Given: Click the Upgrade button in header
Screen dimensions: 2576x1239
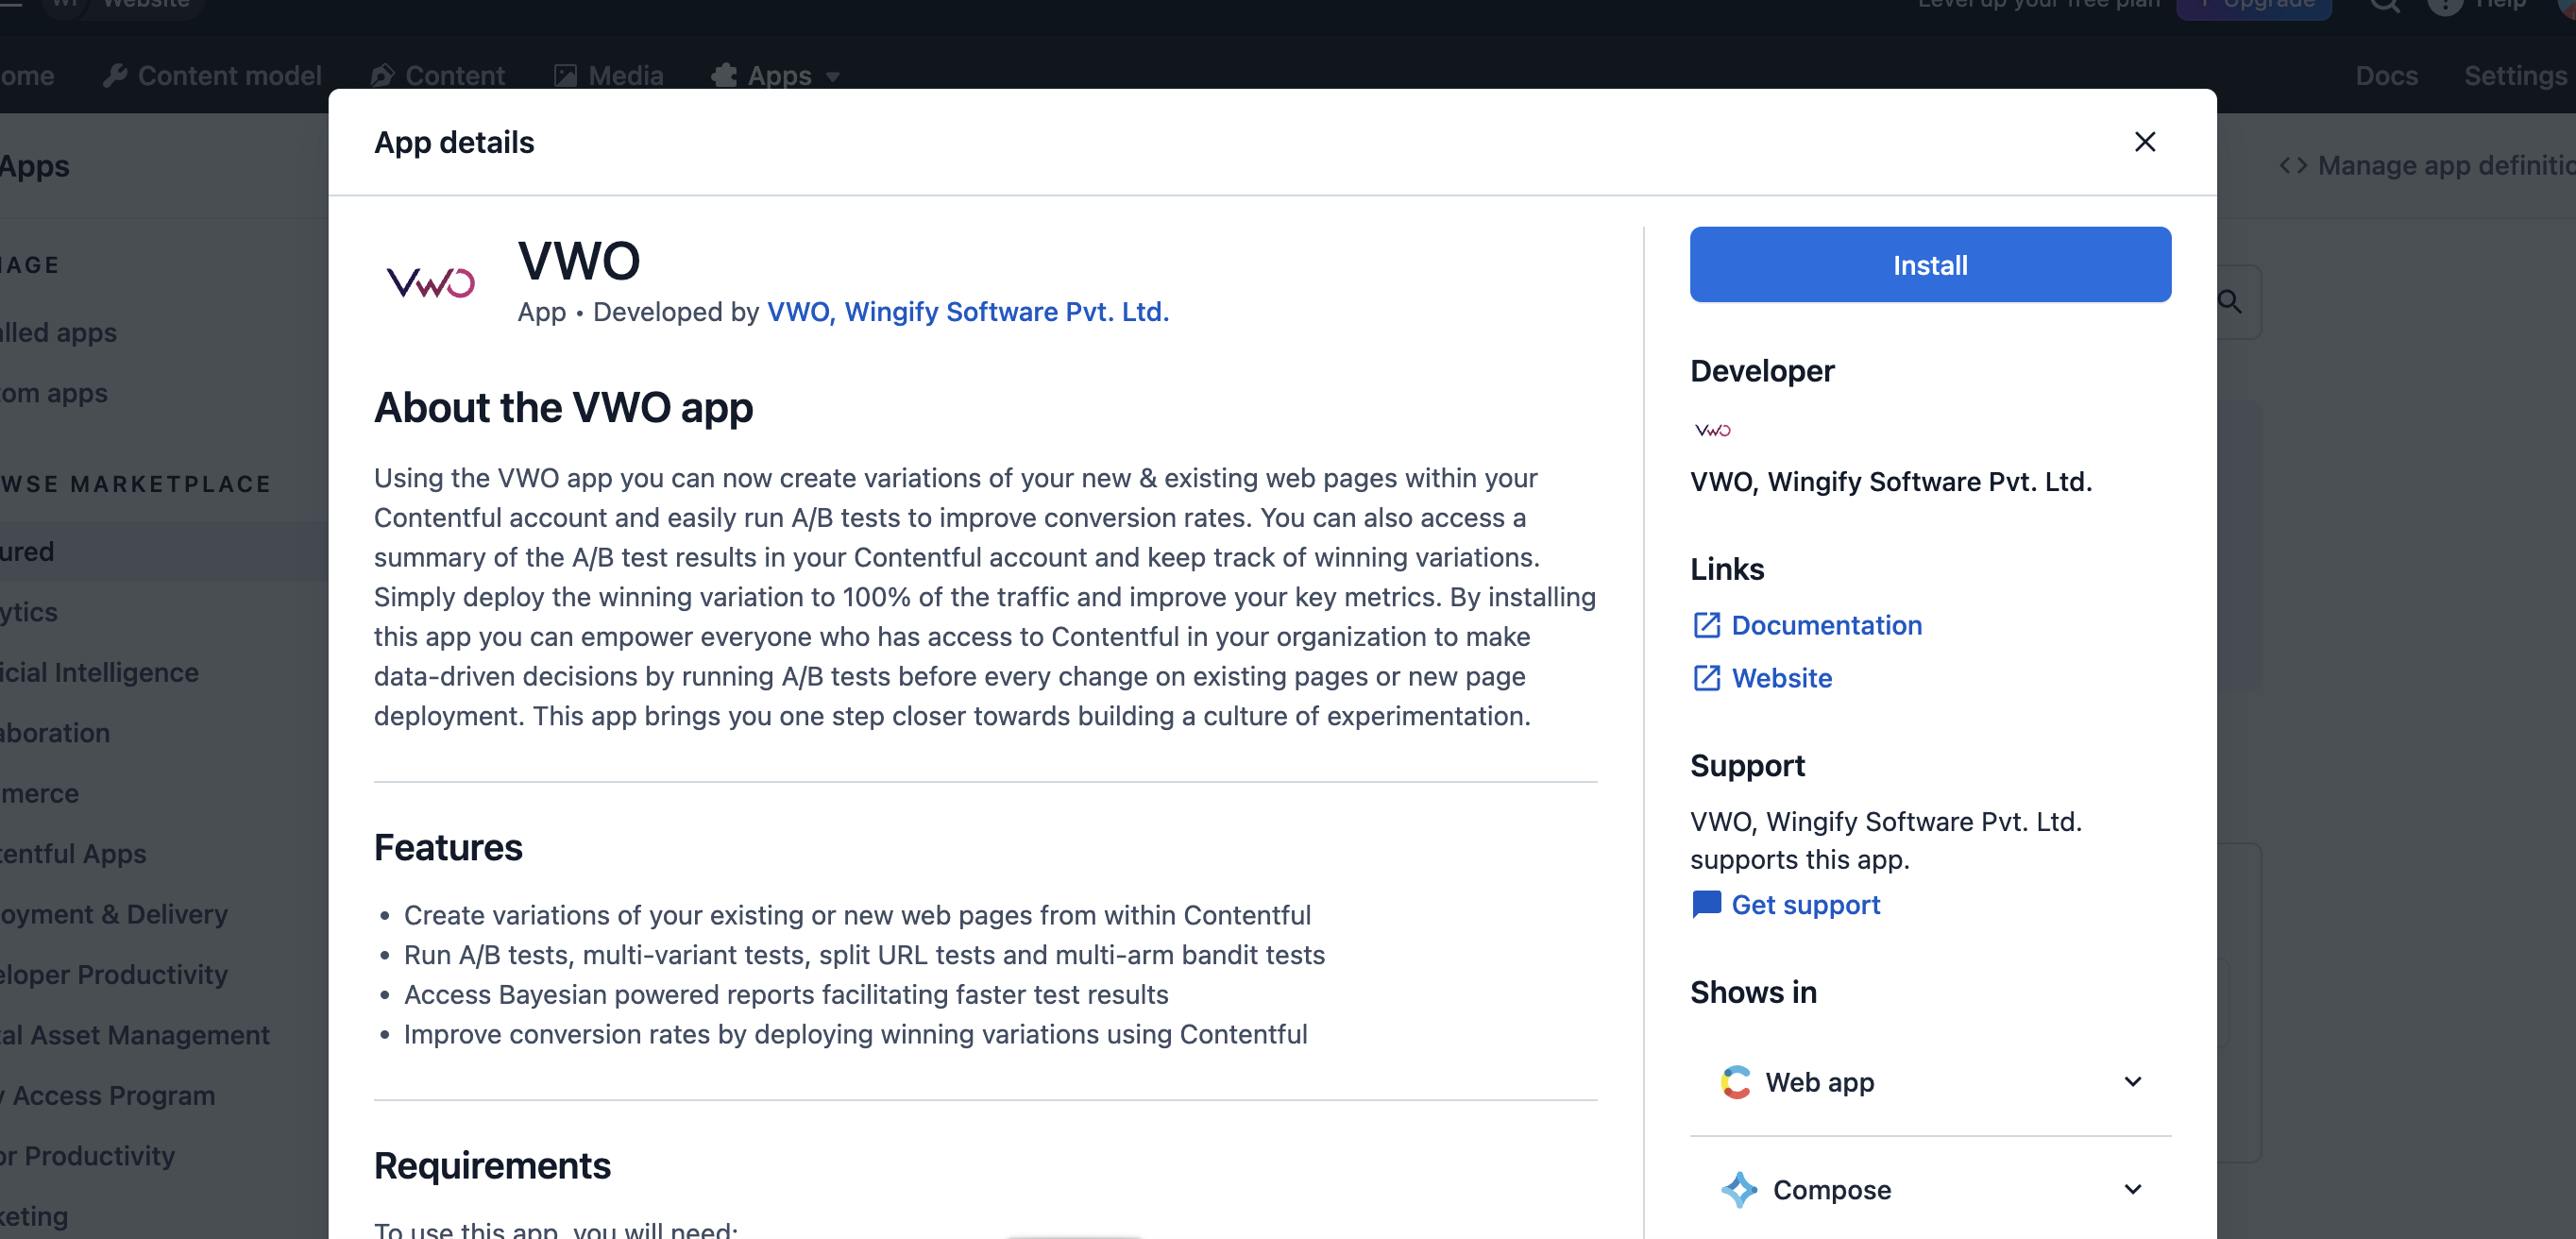Looking at the screenshot, I should (x=2254, y=6).
